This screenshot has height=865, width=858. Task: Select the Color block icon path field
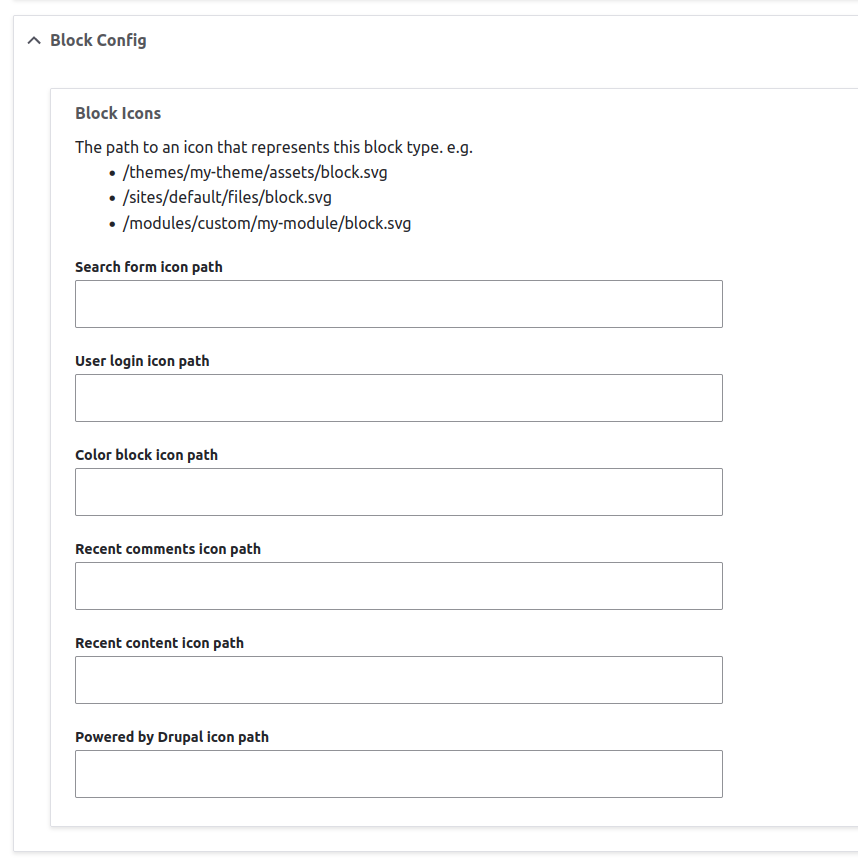pyautogui.click(x=398, y=491)
